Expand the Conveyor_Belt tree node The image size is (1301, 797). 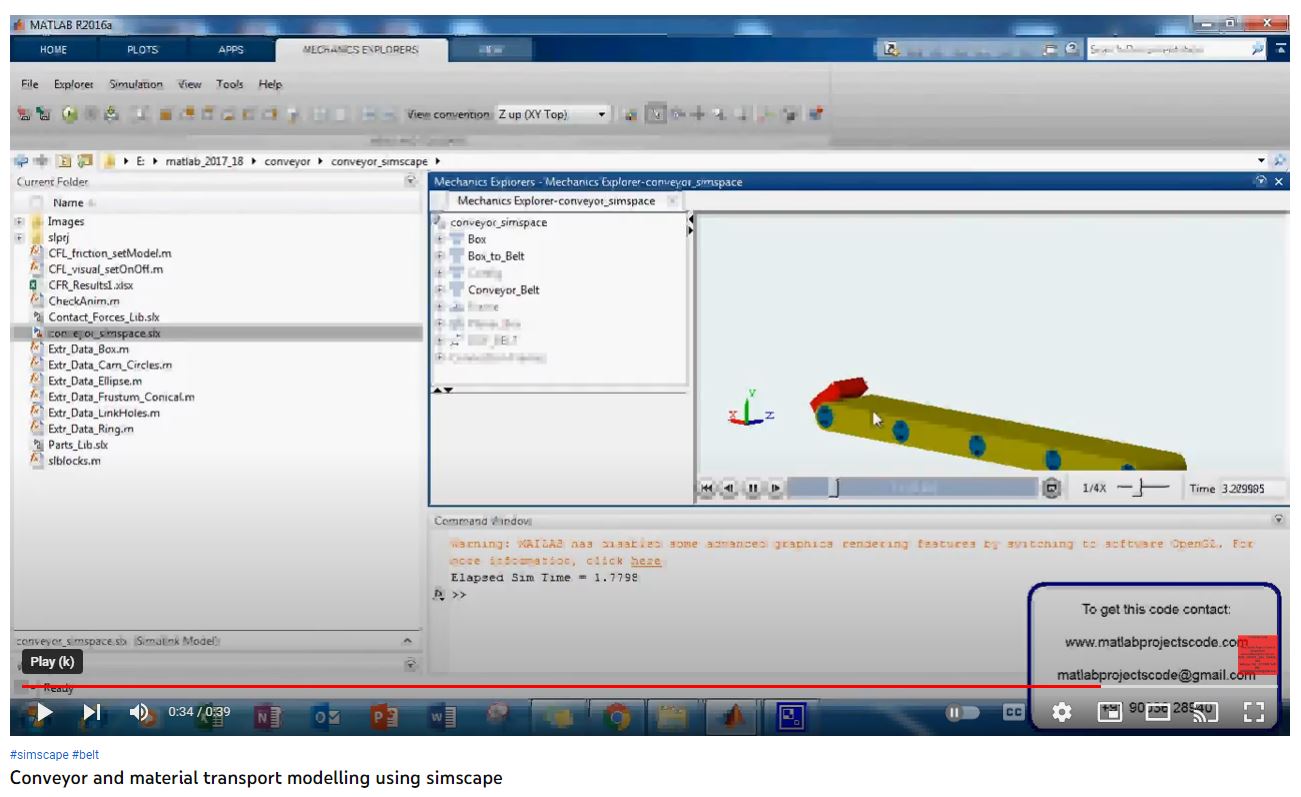(440, 290)
